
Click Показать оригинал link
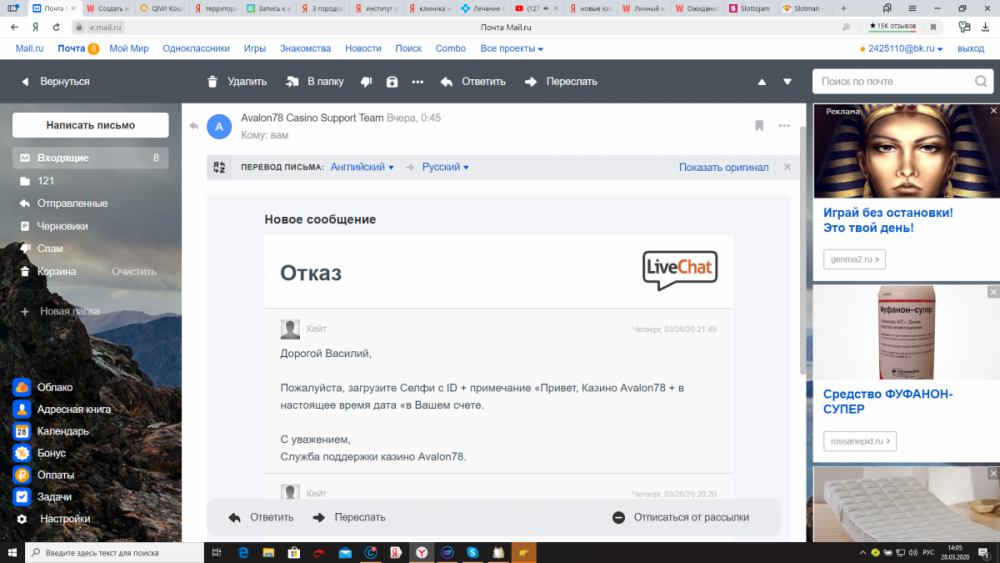point(723,167)
